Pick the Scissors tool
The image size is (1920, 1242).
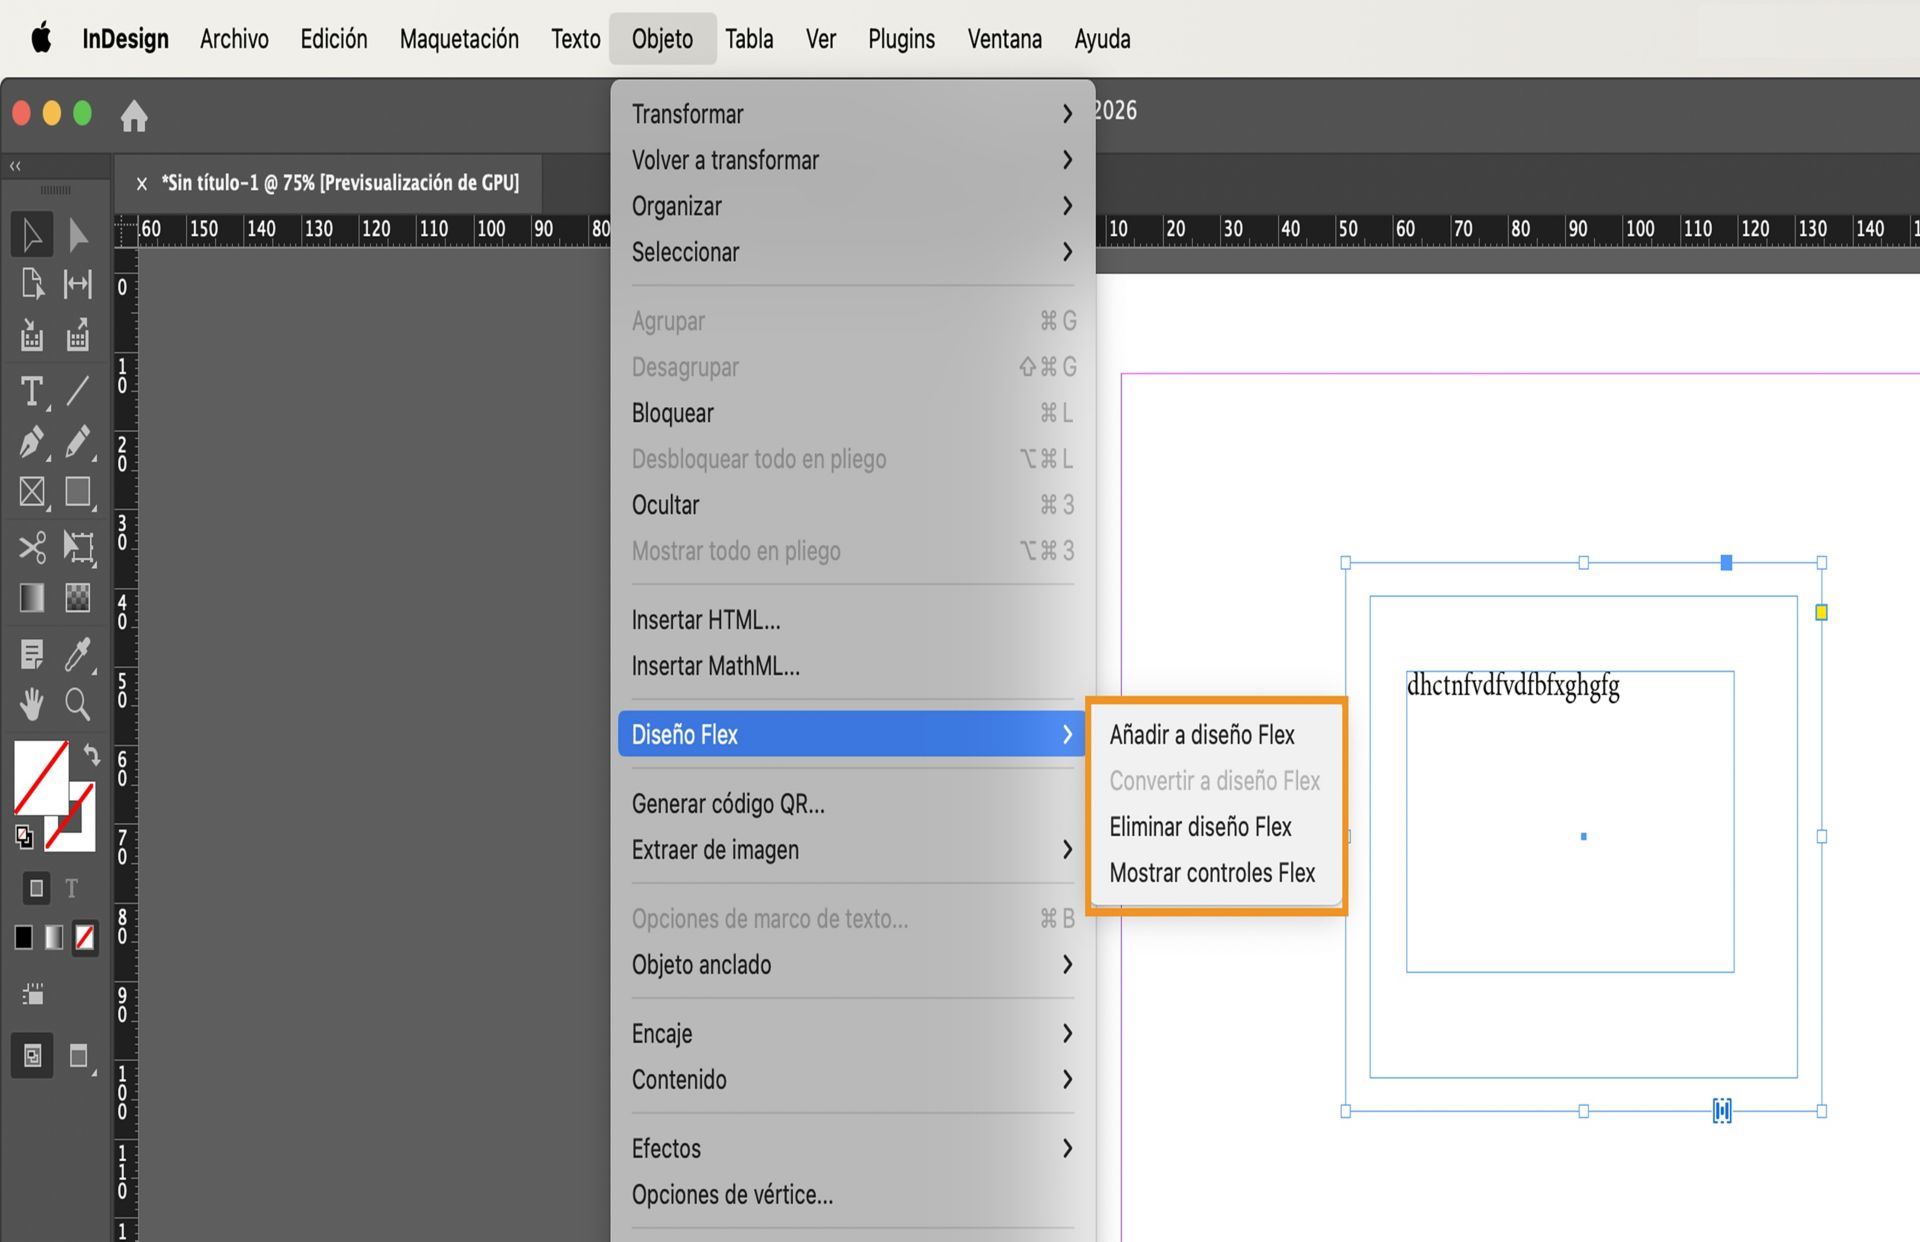(31, 547)
